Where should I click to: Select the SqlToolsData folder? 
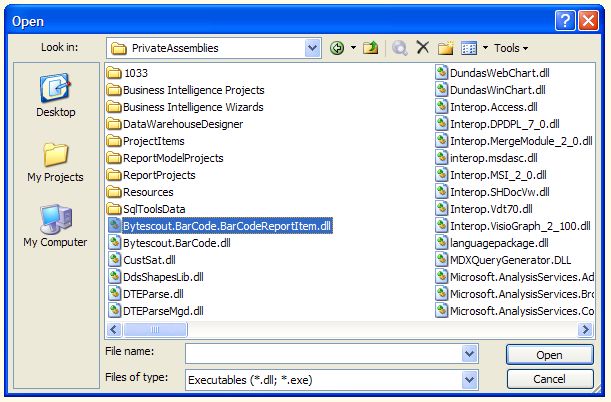coord(146,209)
